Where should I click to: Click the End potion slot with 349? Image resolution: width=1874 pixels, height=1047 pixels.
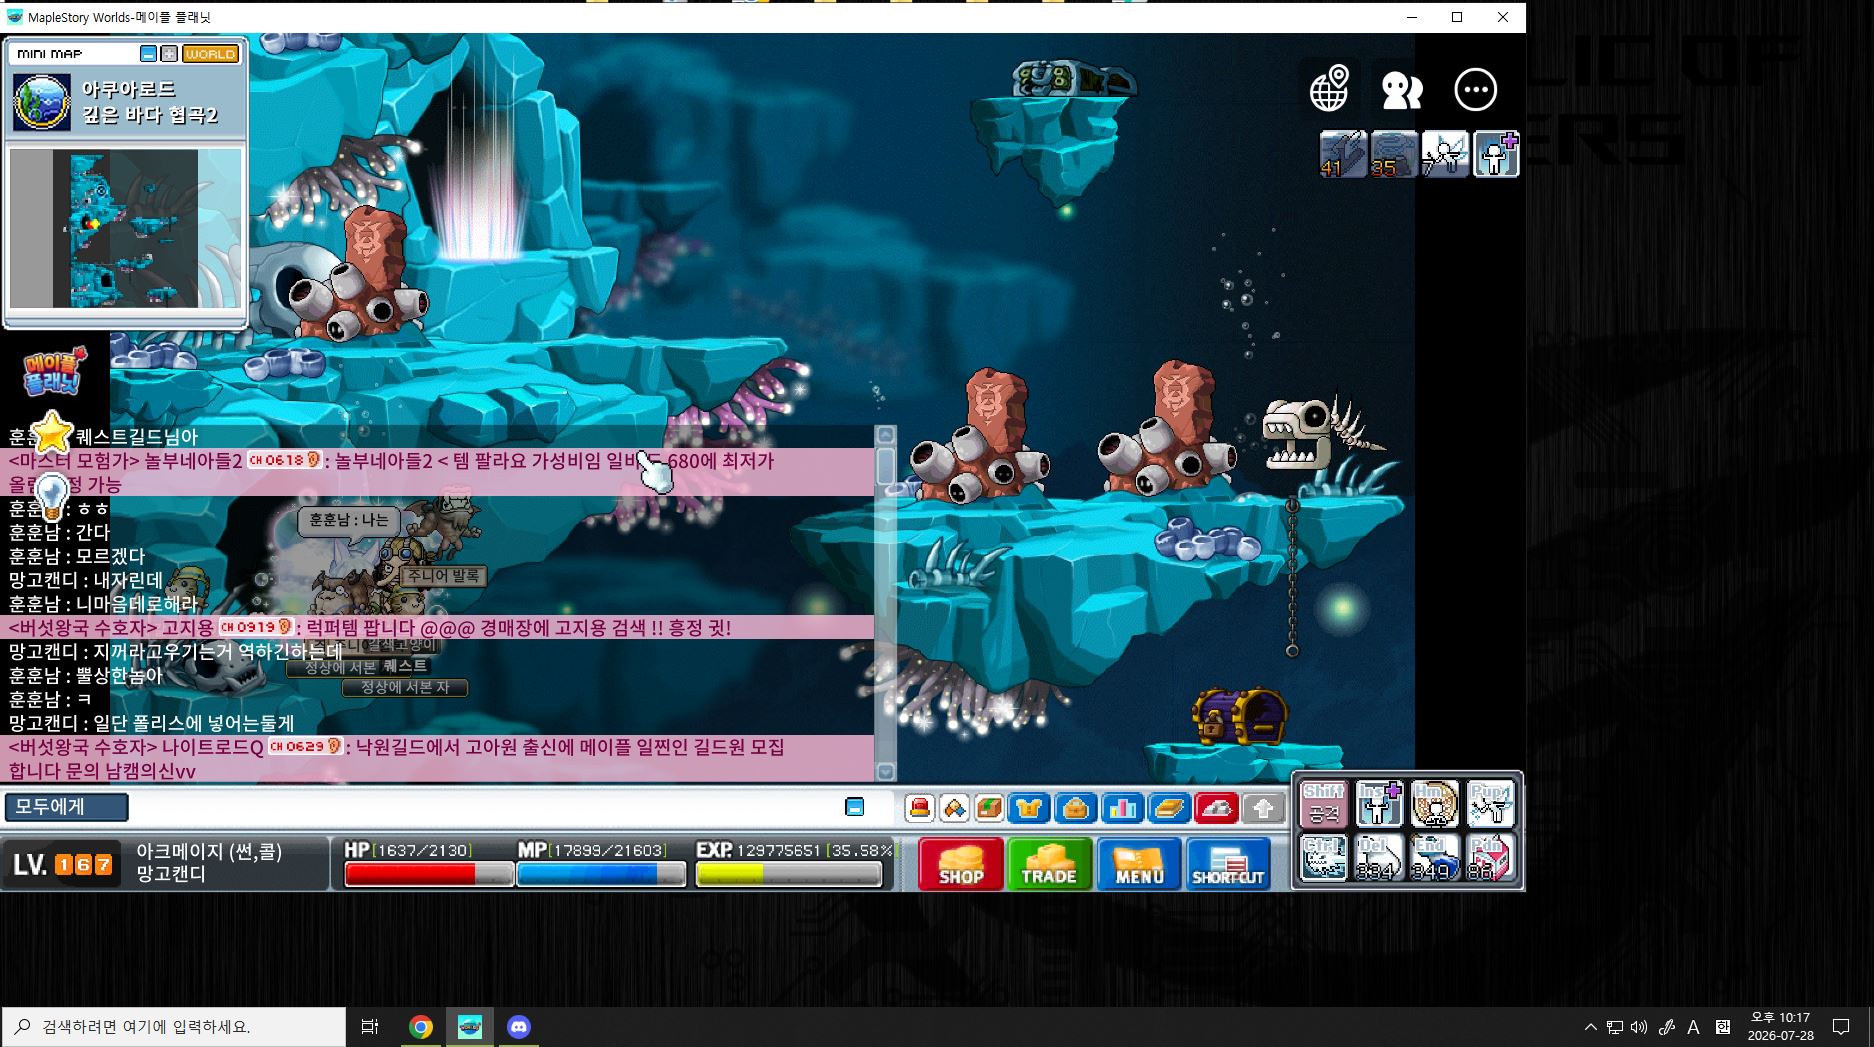pyautogui.click(x=1433, y=858)
